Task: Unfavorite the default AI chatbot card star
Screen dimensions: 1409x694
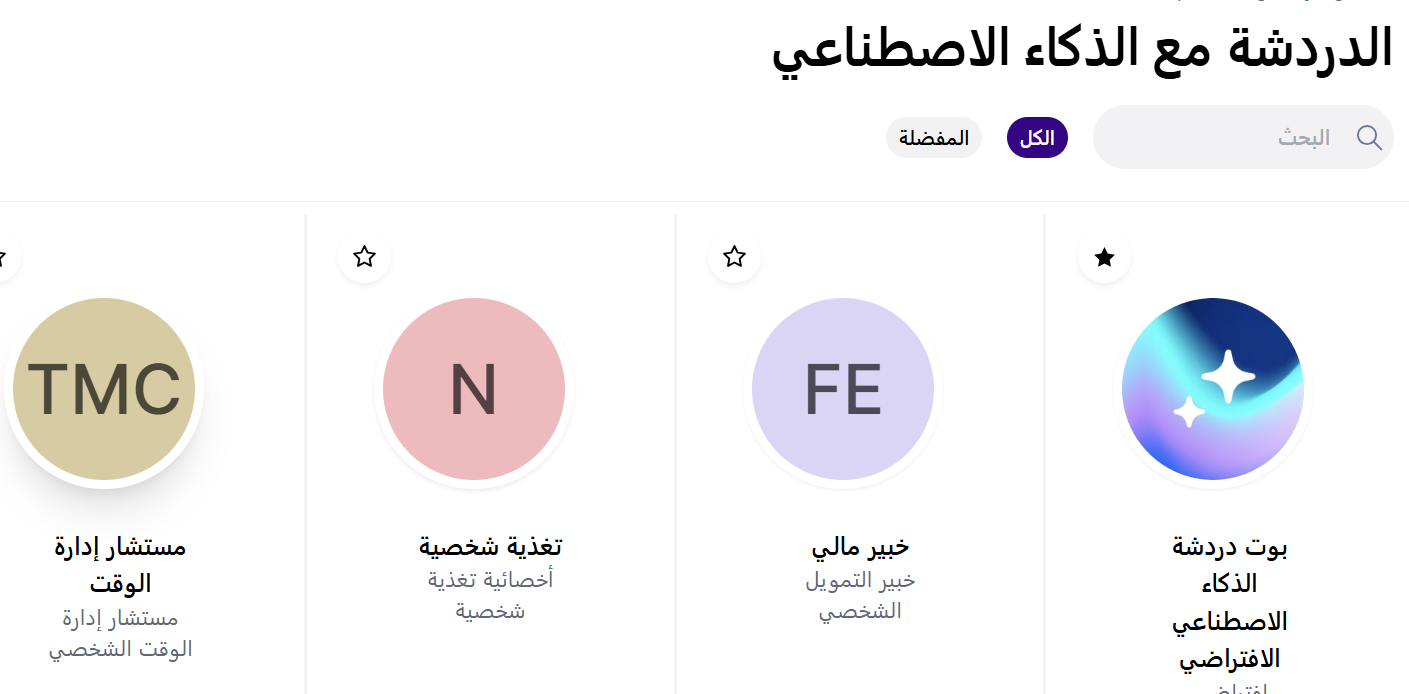Action: tap(1104, 258)
